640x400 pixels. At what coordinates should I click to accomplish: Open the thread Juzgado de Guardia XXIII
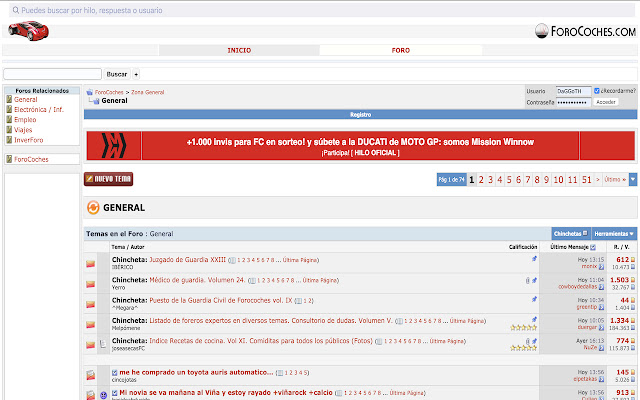[187, 260]
